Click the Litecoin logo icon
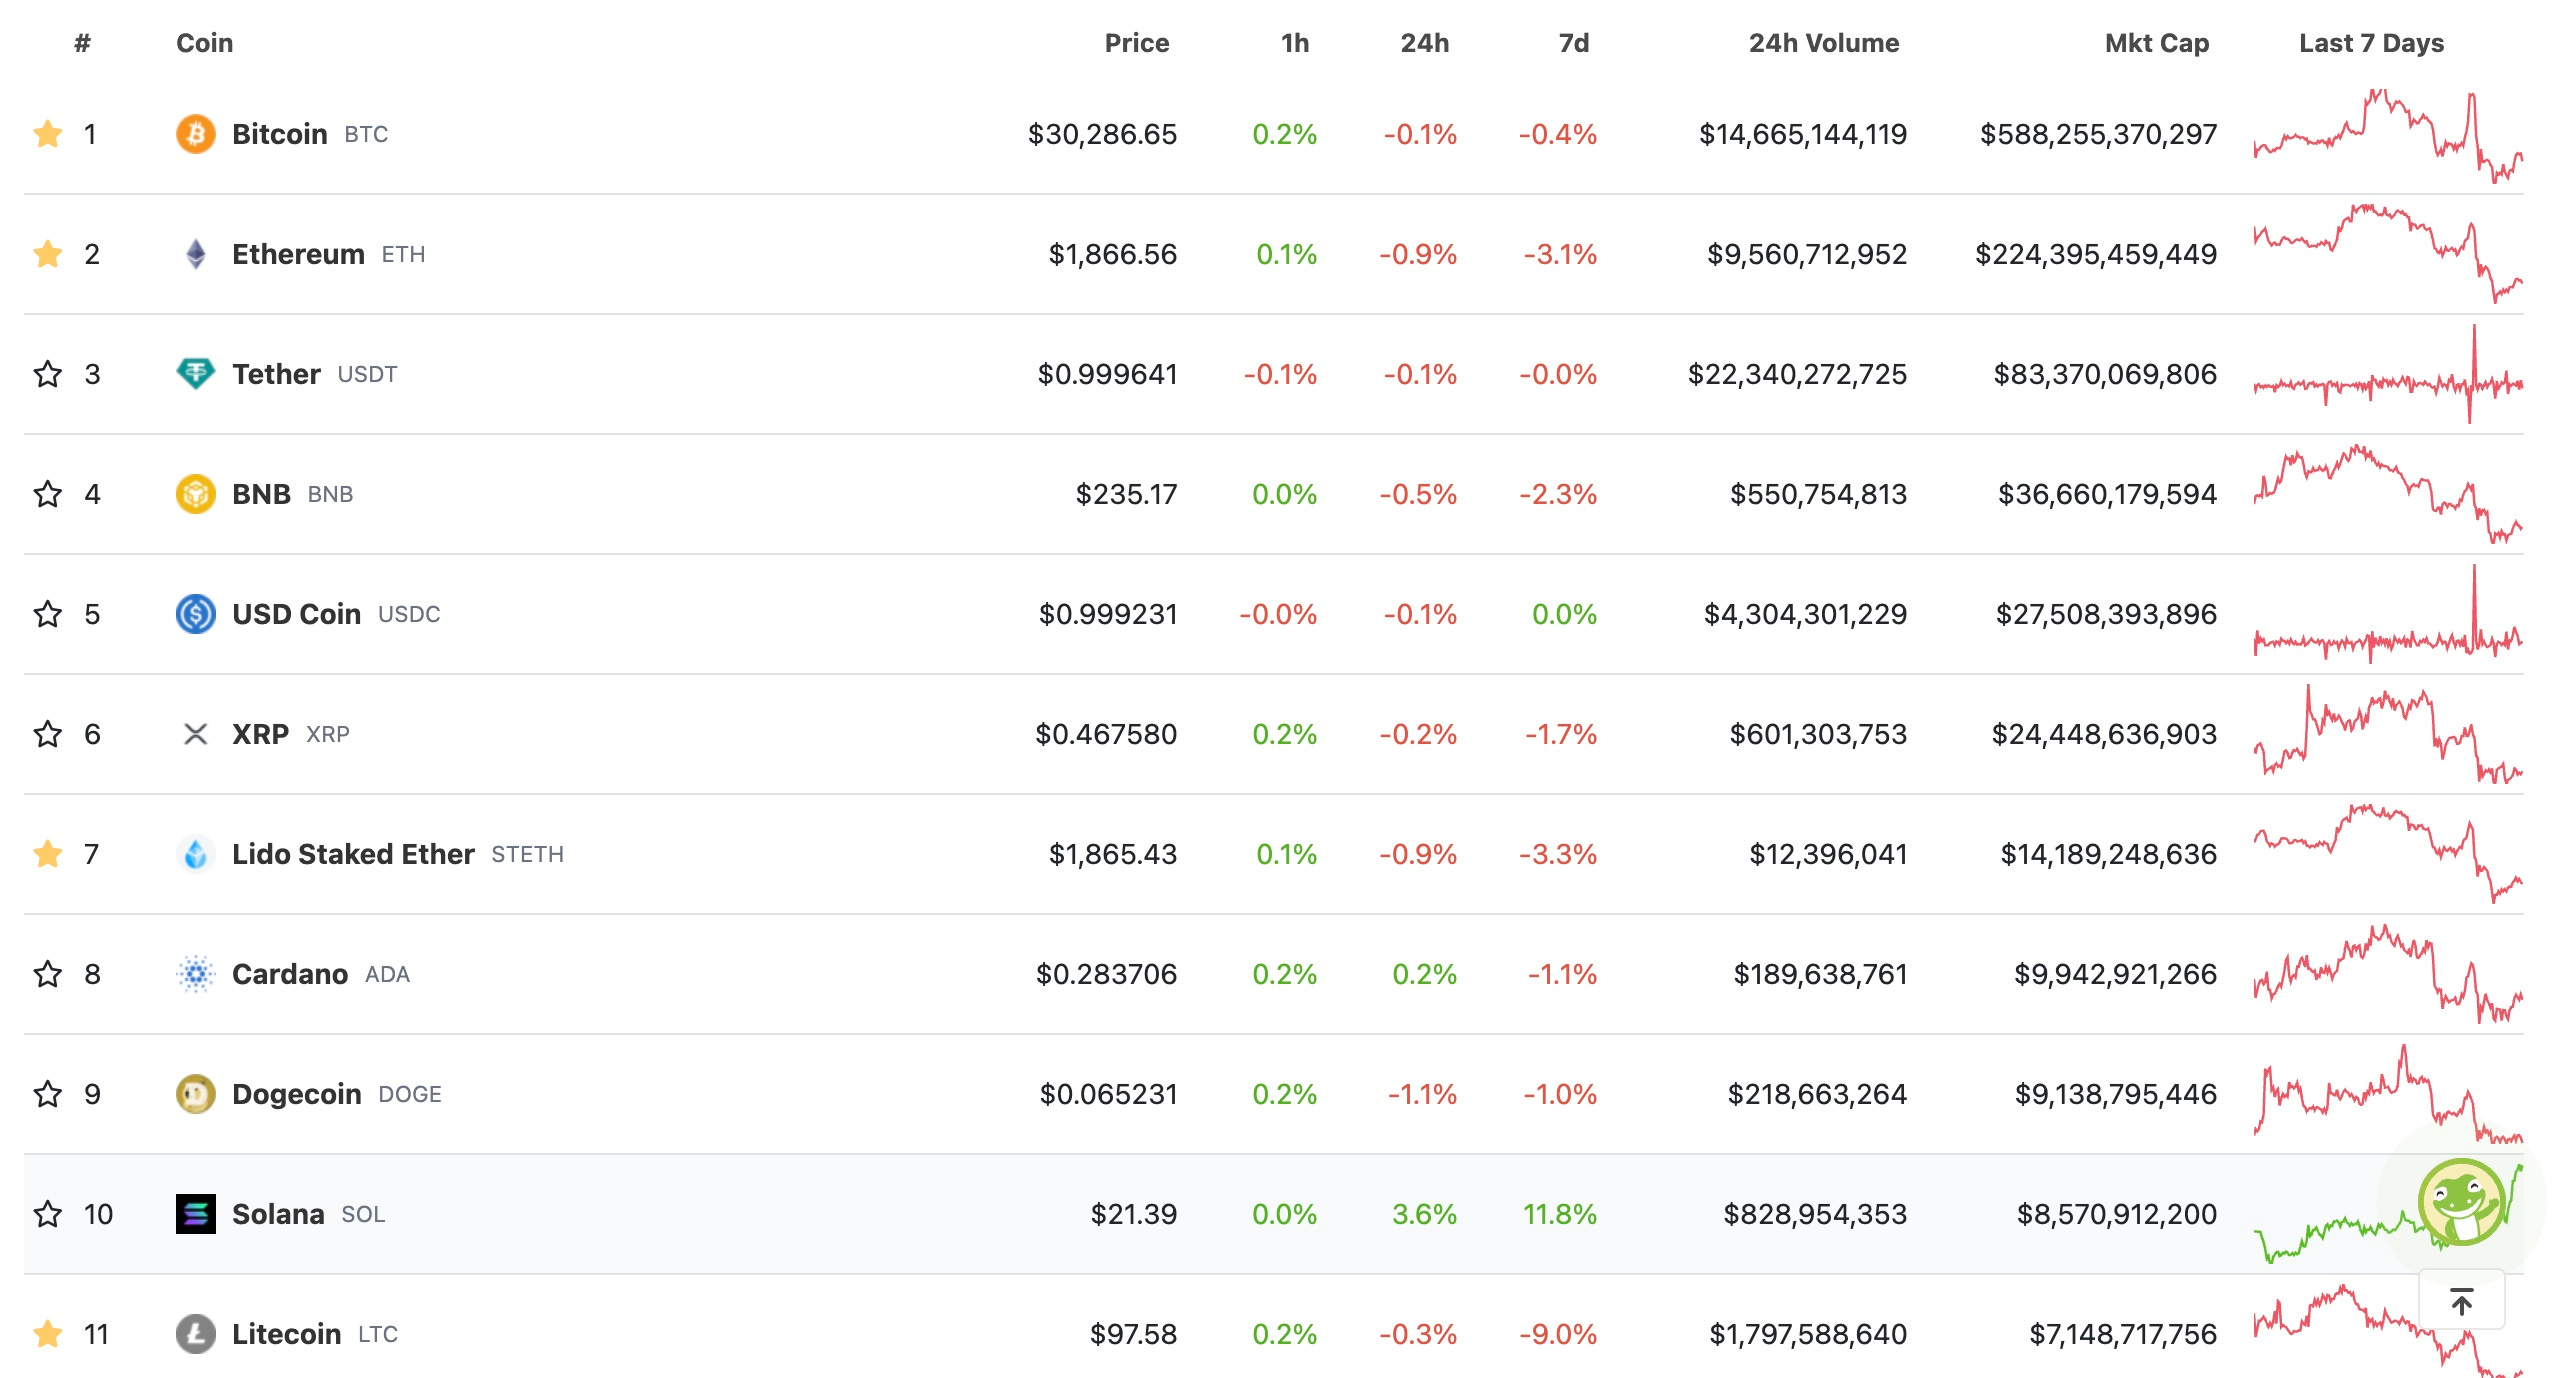This screenshot has width=2554, height=1378. 196,1334
